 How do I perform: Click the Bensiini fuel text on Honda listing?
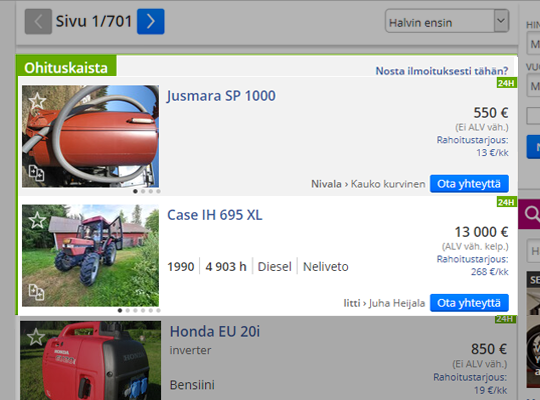click(x=192, y=385)
